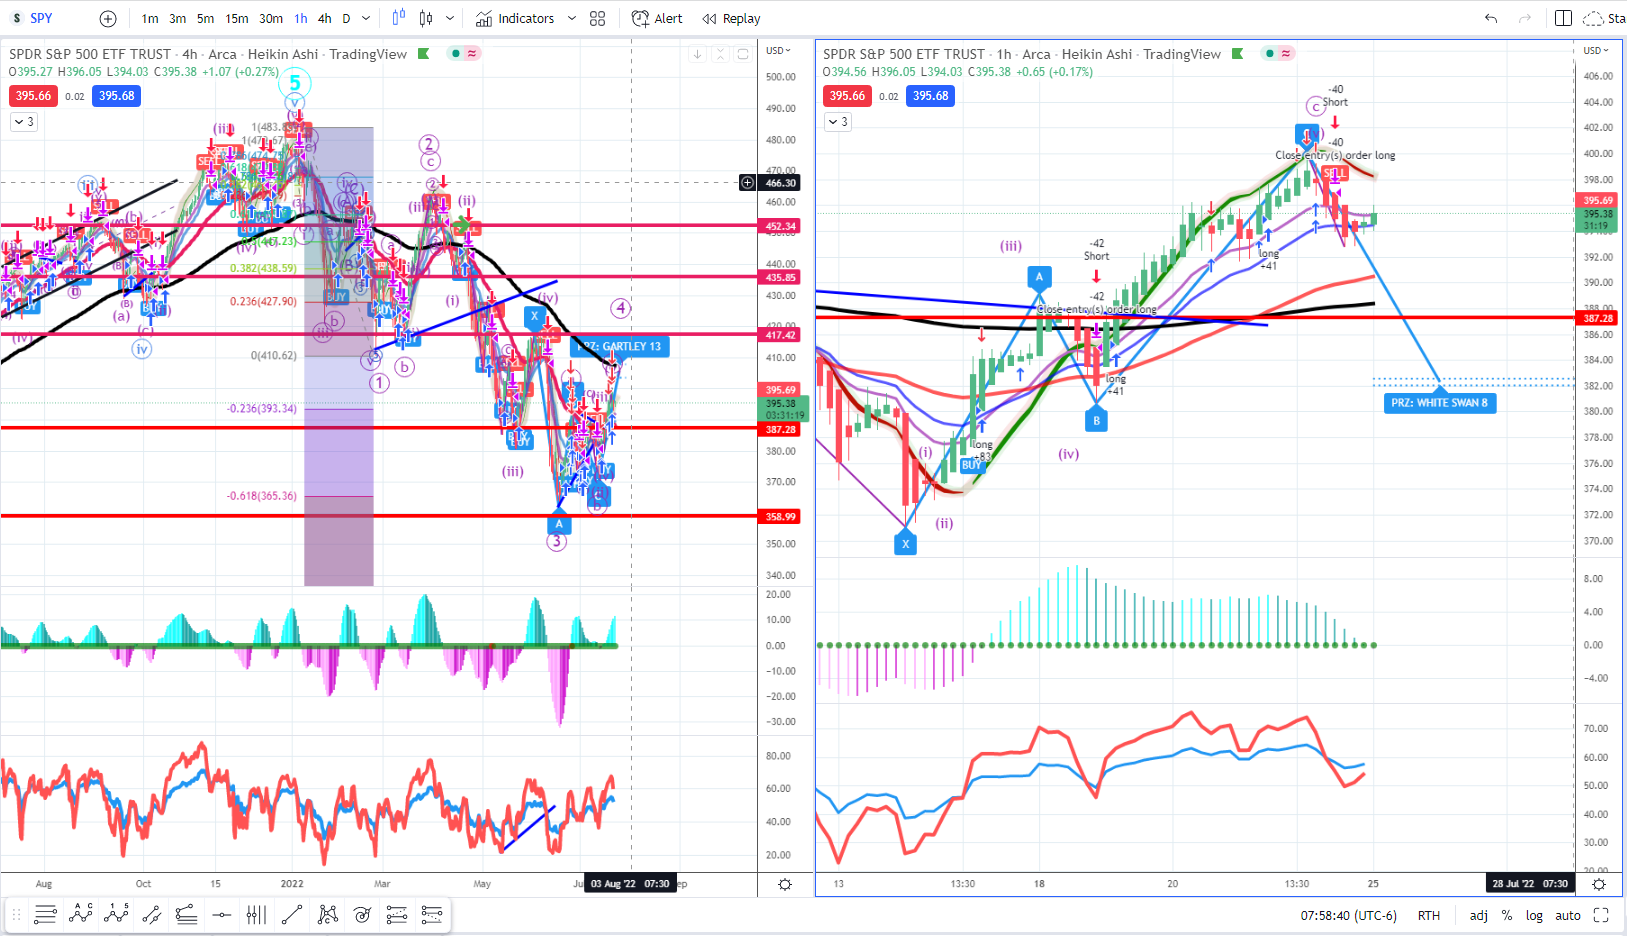Toggle log scale mode

[1534, 915]
